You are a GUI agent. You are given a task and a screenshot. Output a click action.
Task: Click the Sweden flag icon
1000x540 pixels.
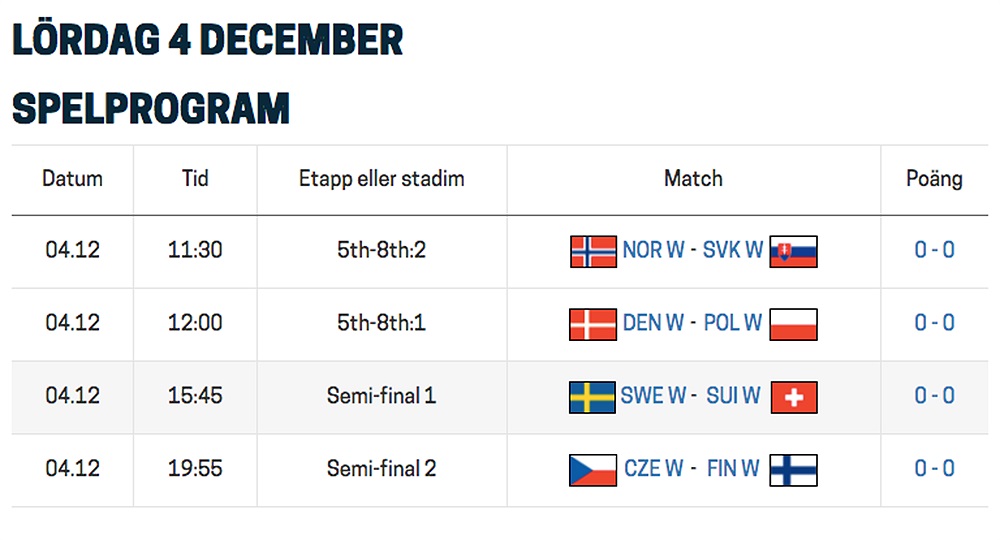pyautogui.click(x=592, y=397)
